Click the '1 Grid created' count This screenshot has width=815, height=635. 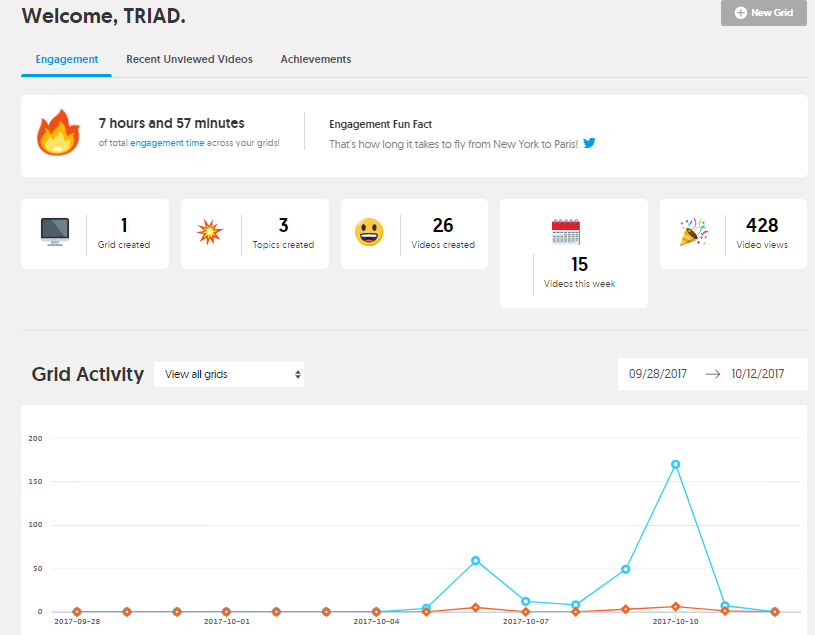(x=124, y=225)
